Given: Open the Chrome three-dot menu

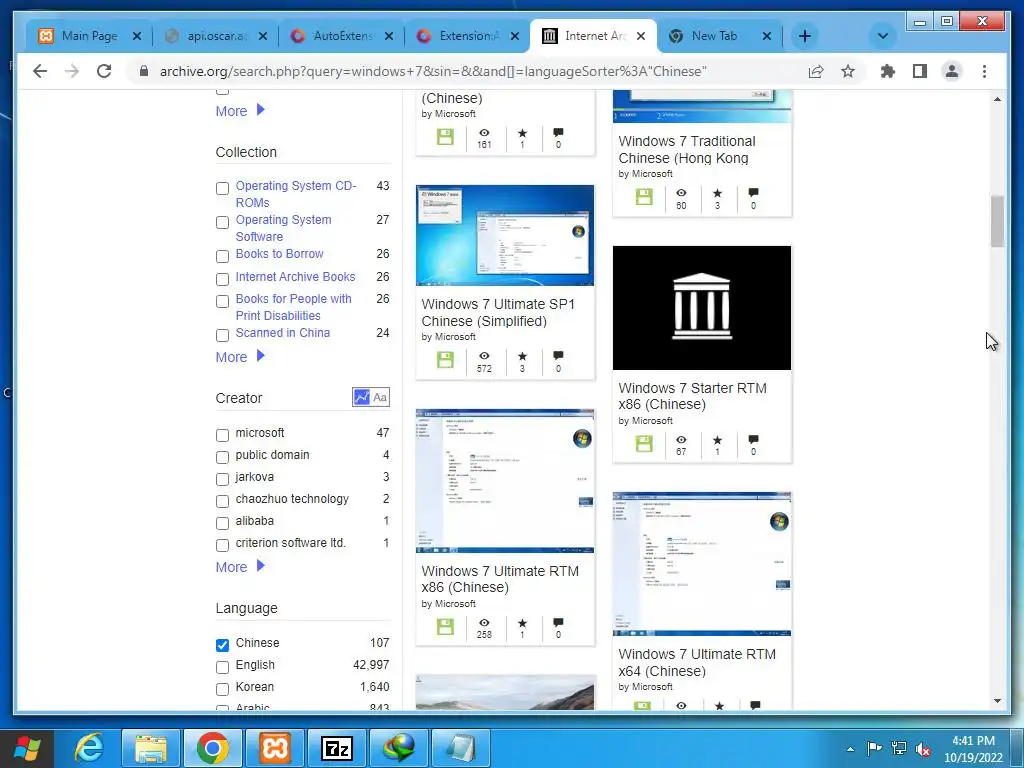Looking at the screenshot, I should pos(984,71).
